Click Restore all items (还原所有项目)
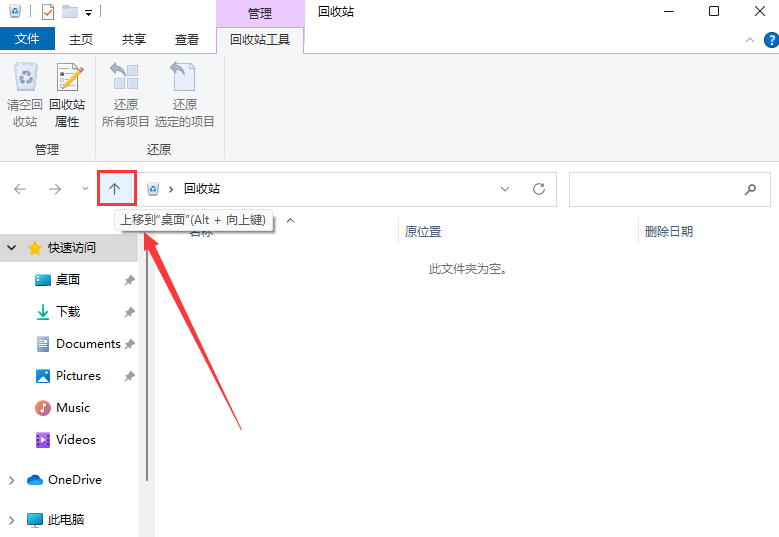This screenshot has height=537, width=779. tap(125, 94)
